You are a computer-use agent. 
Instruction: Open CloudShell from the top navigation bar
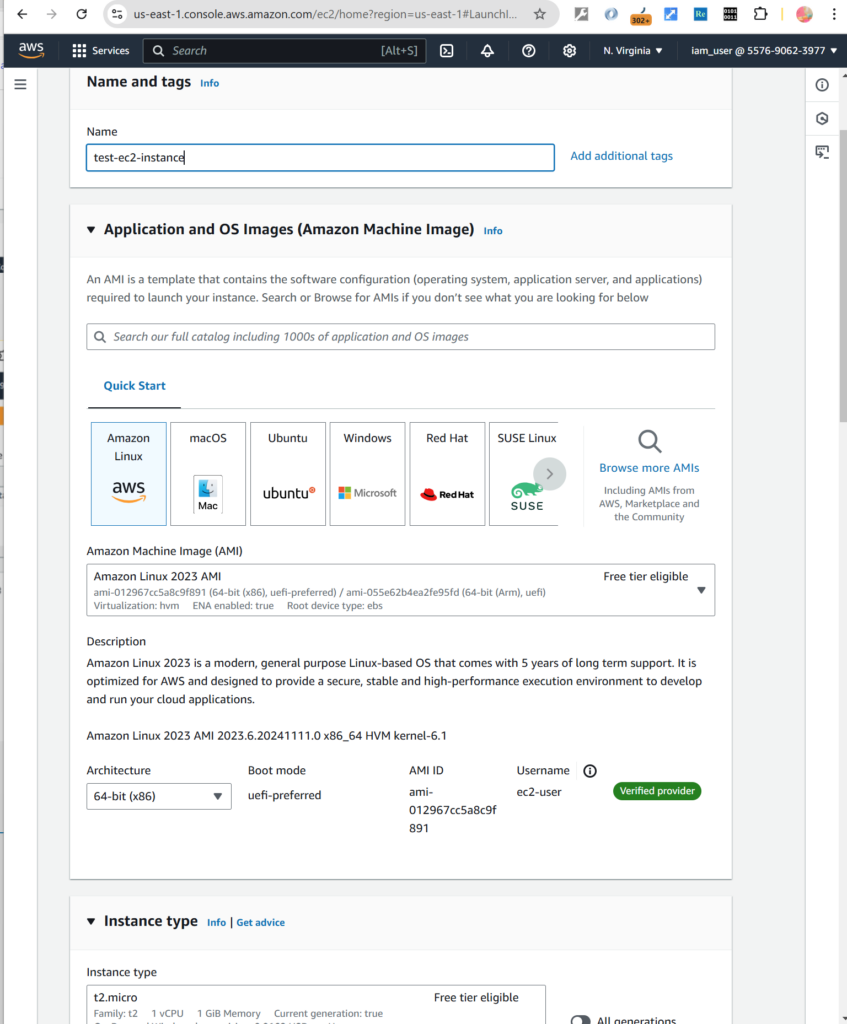click(x=447, y=51)
